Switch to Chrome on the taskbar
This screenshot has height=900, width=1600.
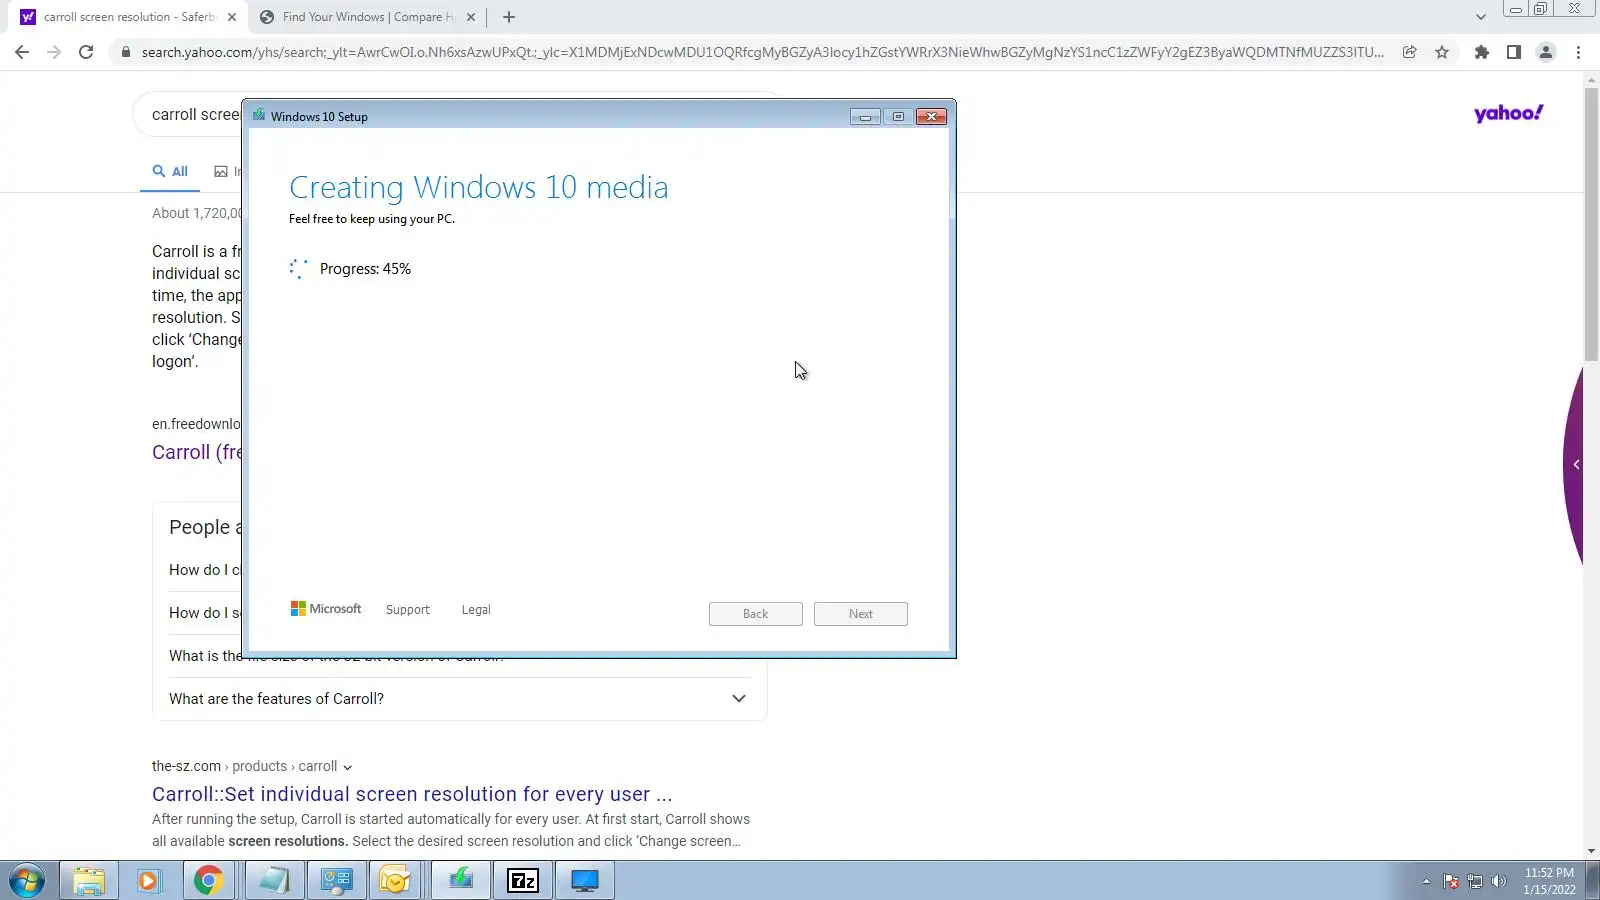tap(209, 881)
